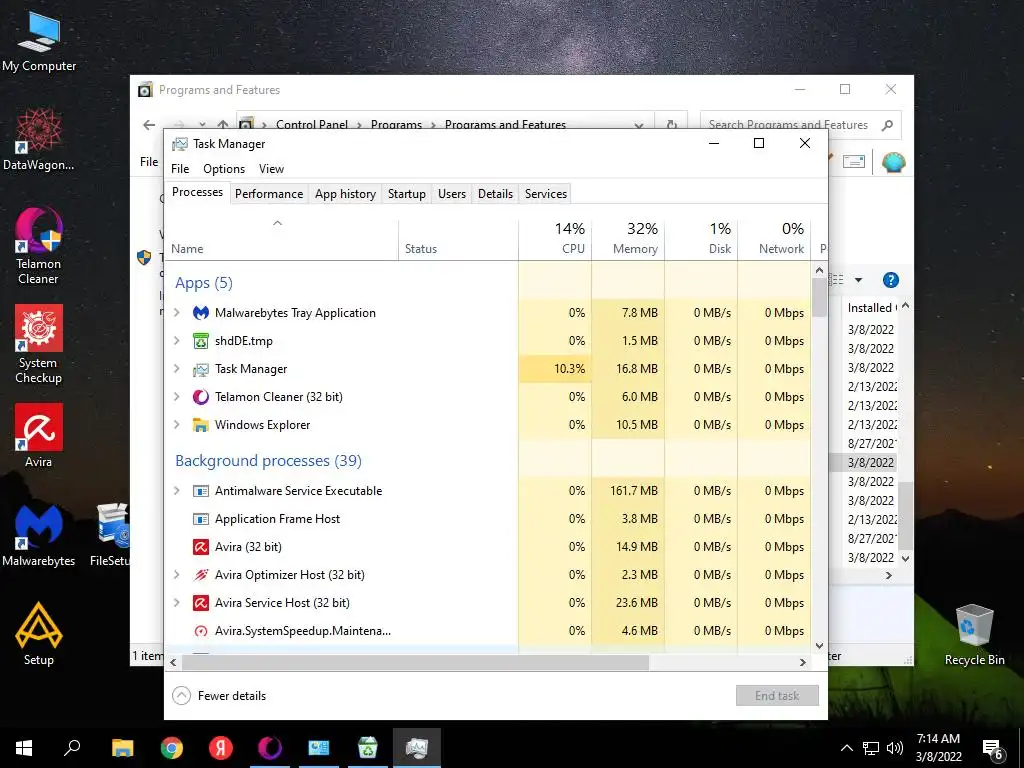Click the green recycle uninstaller taskbar icon
Viewport: 1024px width, 768px height.
click(368, 748)
